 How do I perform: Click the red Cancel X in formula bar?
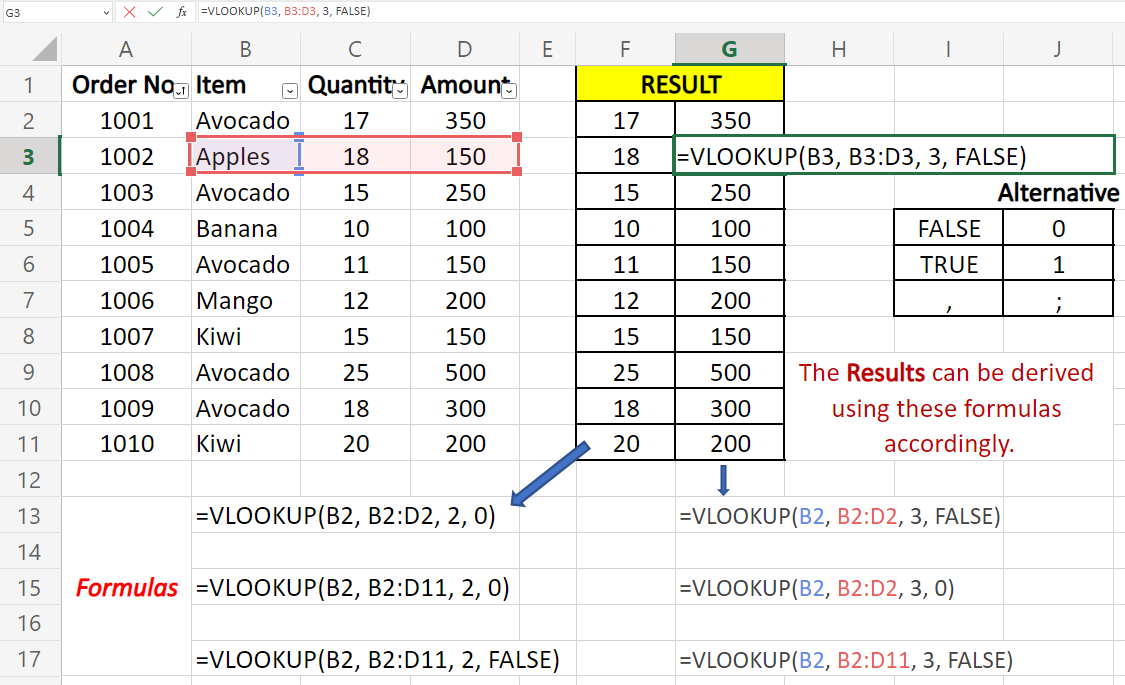tap(130, 12)
